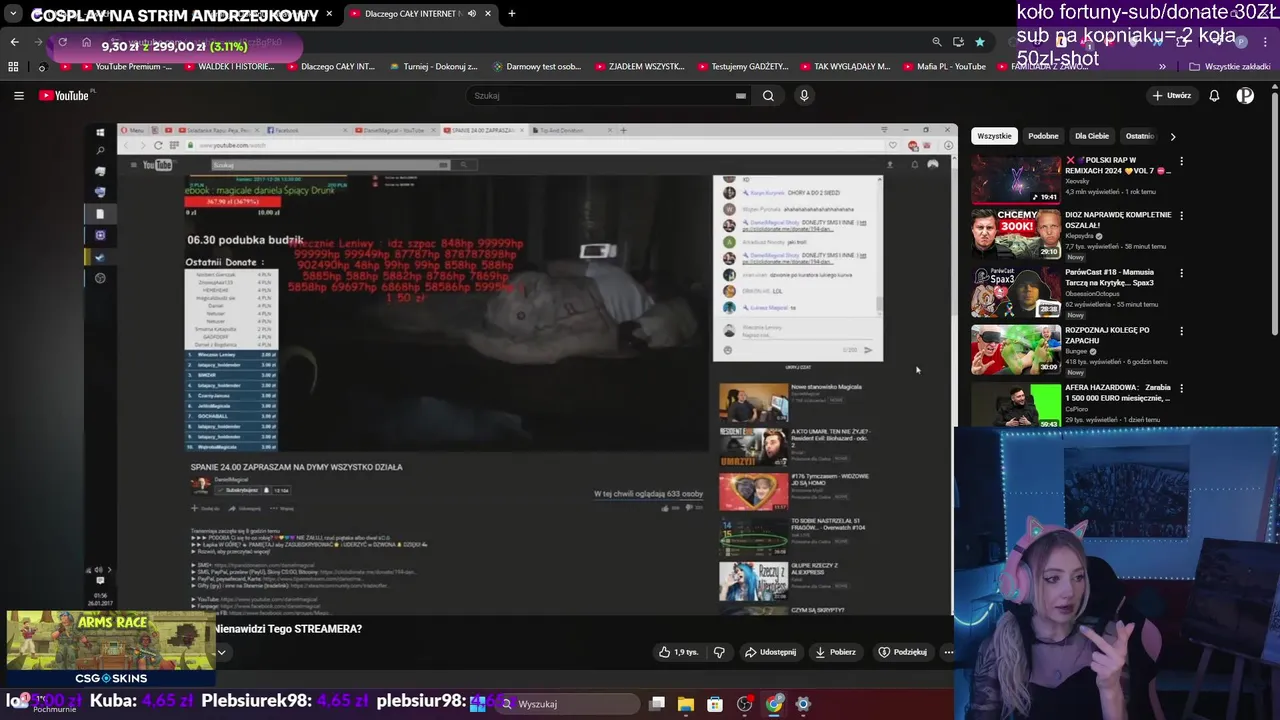Open ROZPOZNAJ KOLEGĘ PO ZAPACHU title link

1107,335
